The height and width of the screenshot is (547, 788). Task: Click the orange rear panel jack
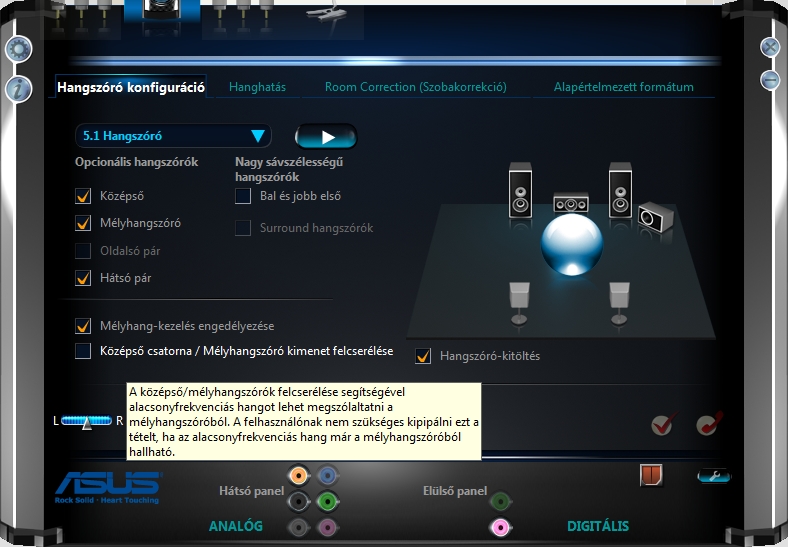[x=299, y=475]
